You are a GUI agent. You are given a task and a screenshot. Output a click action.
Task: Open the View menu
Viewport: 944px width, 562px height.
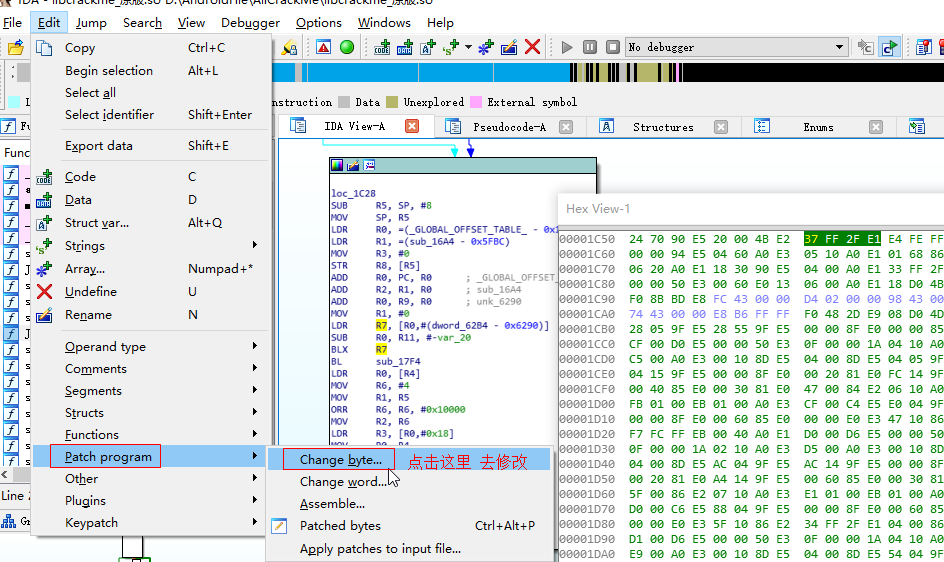(x=191, y=23)
